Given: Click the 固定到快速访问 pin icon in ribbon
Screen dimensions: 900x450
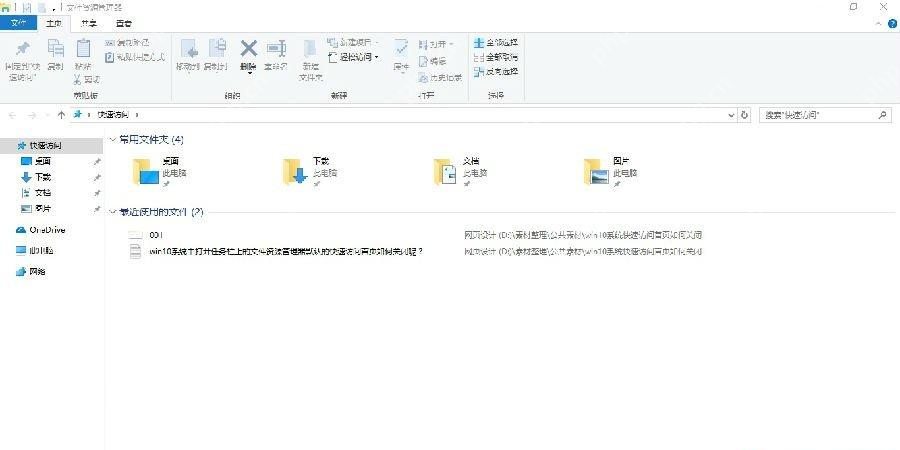Looking at the screenshot, I should coord(22,48).
